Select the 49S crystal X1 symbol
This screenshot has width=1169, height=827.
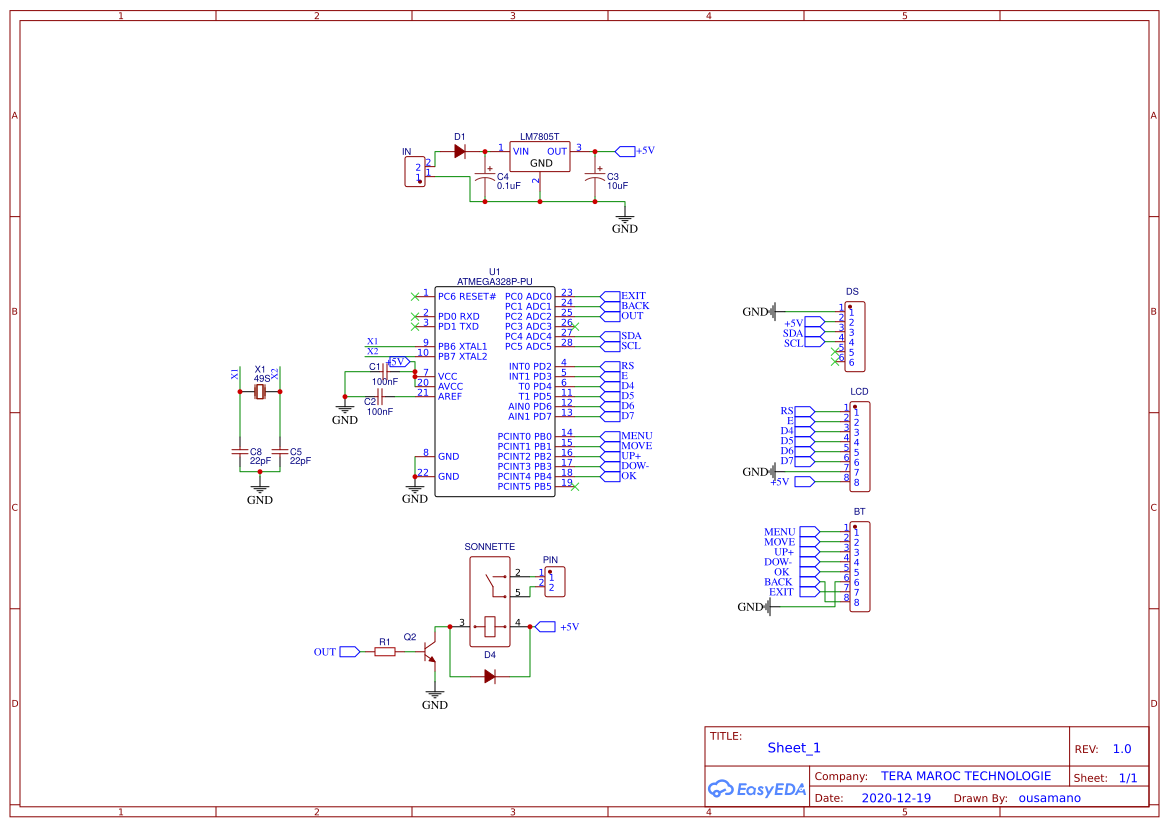[261, 393]
